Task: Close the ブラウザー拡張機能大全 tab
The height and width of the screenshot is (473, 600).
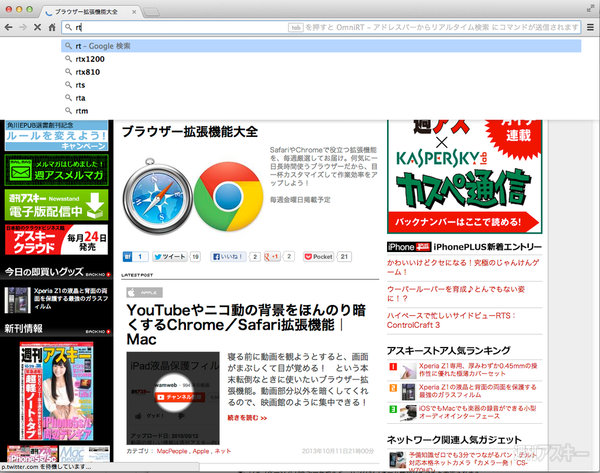Action: coord(134,12)
